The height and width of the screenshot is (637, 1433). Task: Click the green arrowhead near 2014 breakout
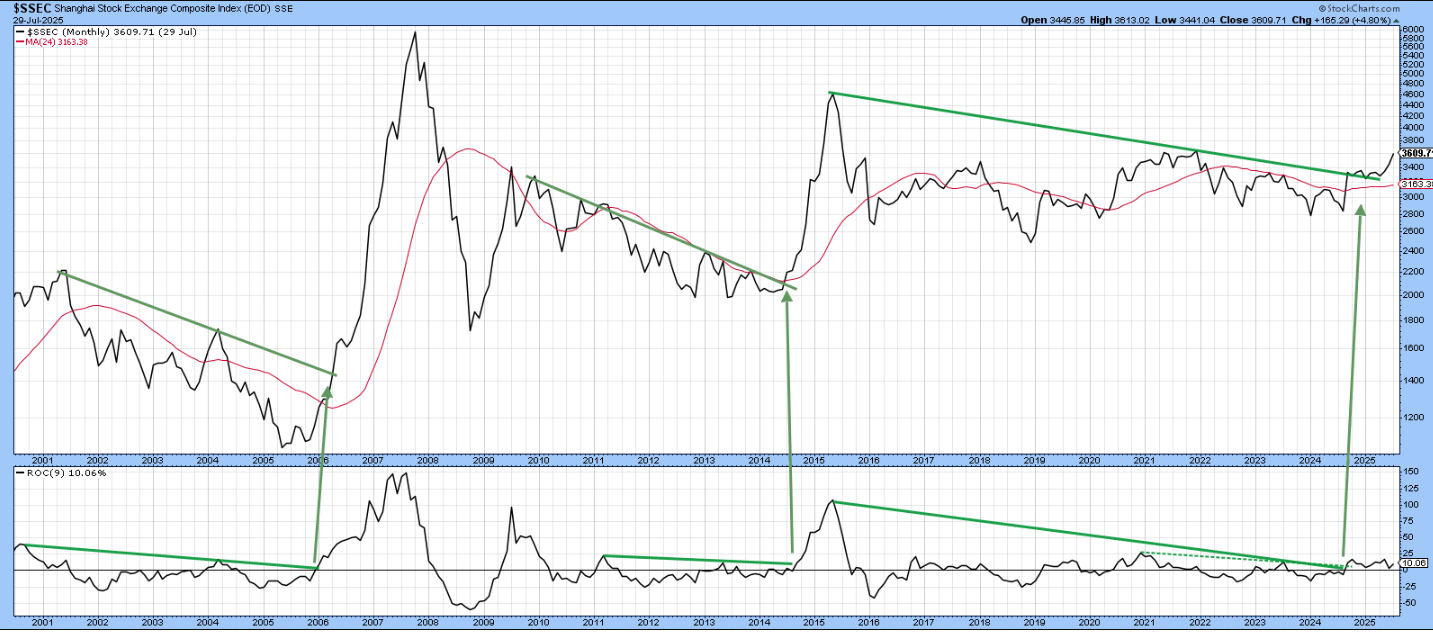coord(785,297)
